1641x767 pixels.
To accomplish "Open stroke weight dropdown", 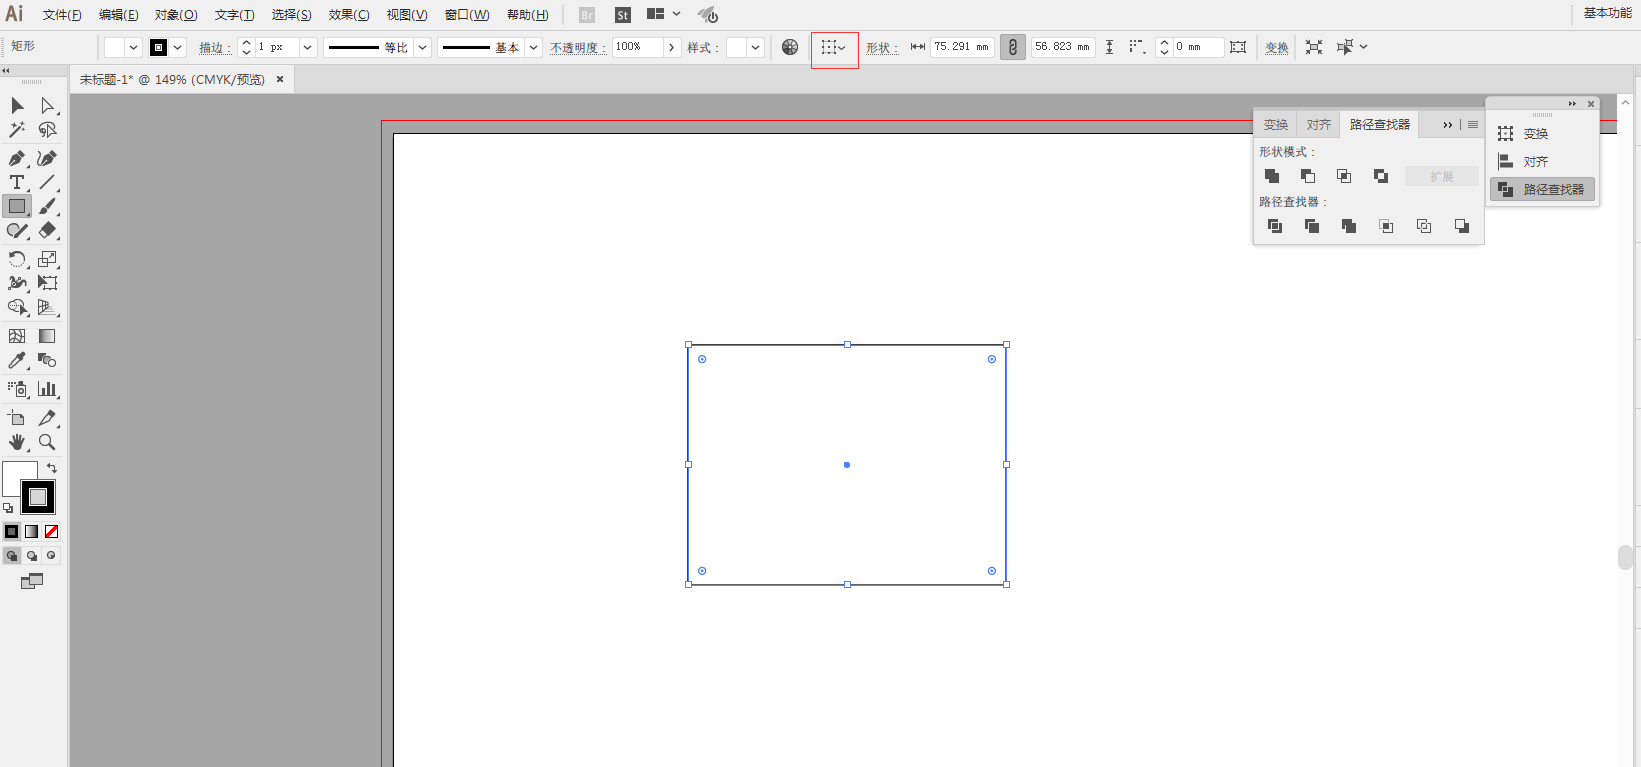I will tap(308, 47).
